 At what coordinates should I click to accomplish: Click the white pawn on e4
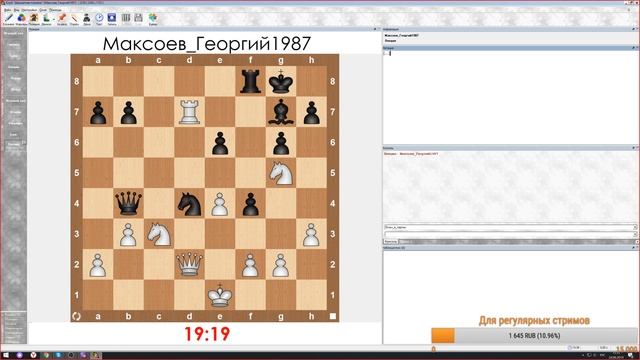[220, 203]
